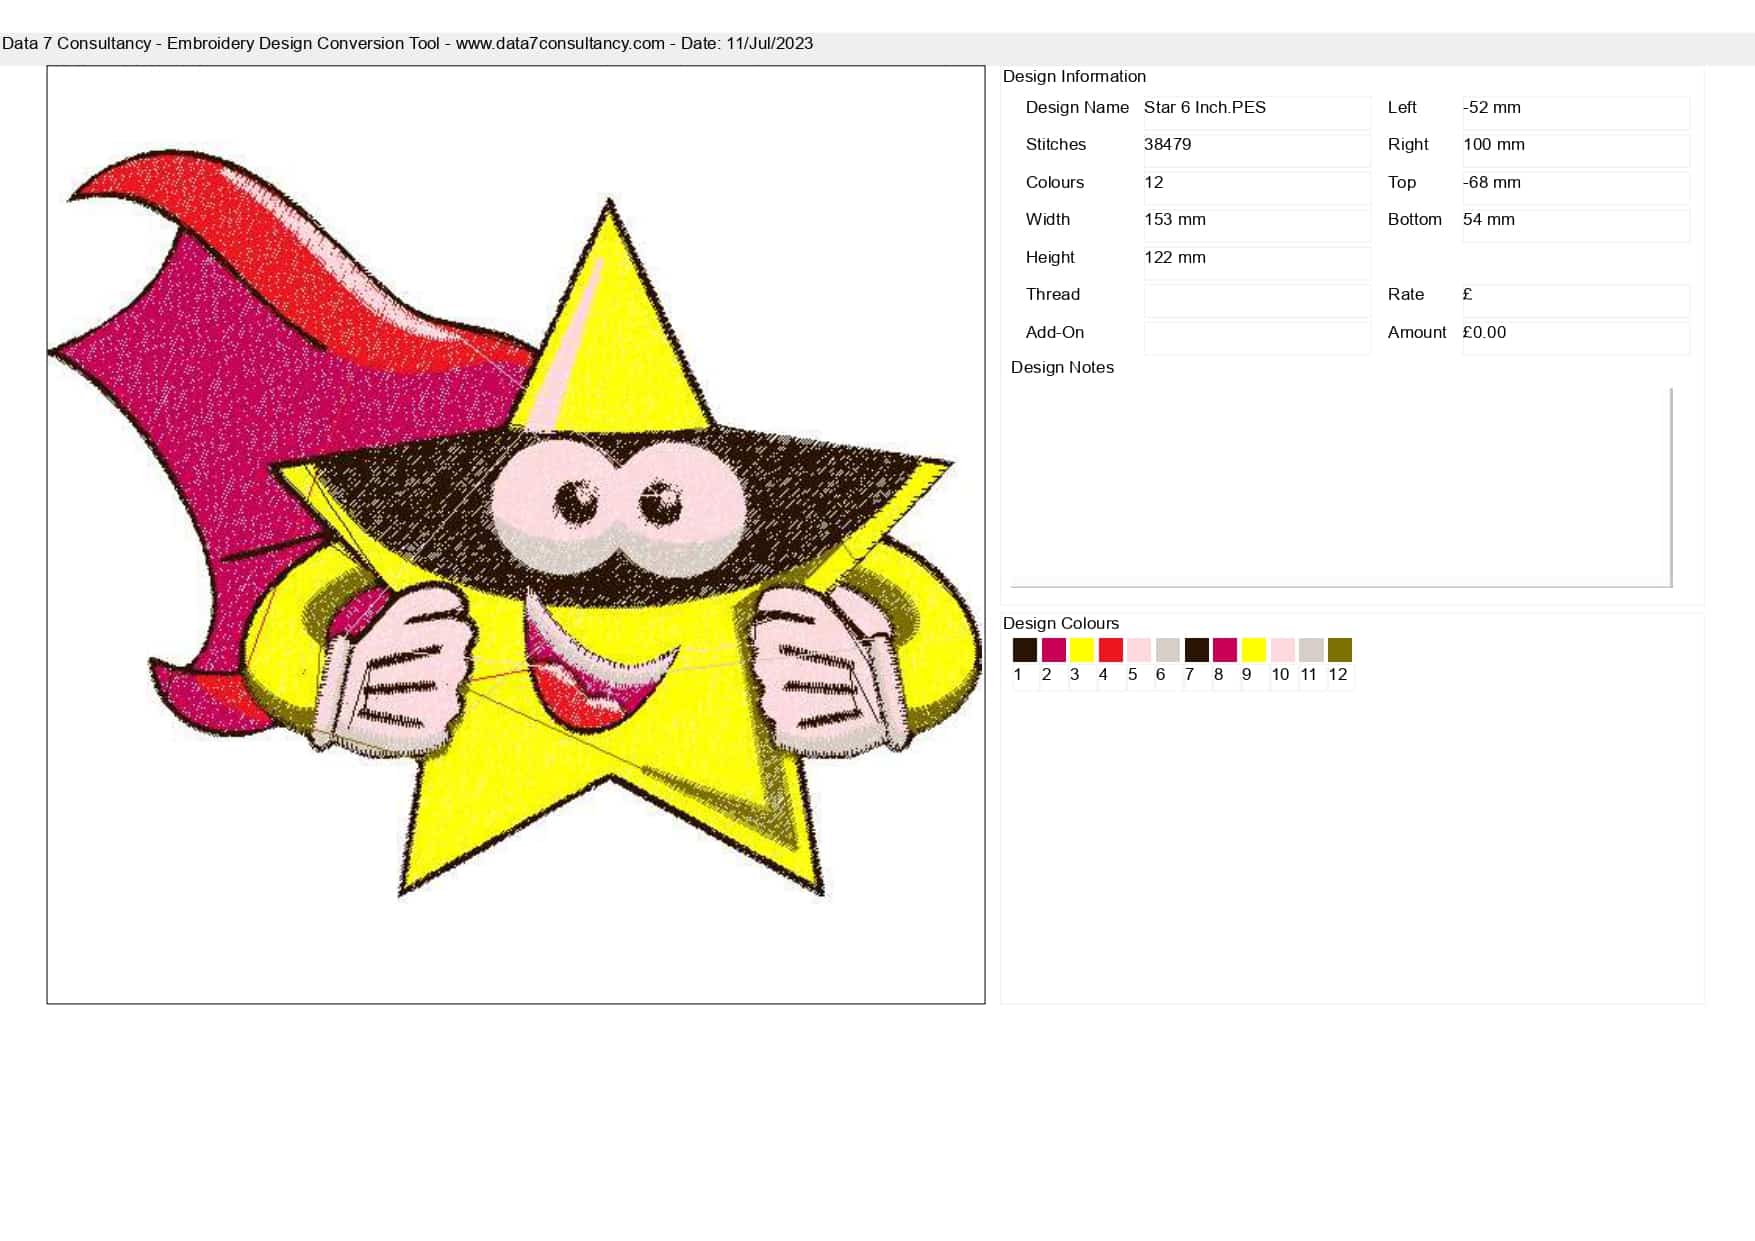Screen dimensions: 1755x1241
Task: Click the 'Design Notes' label
Action: click(1062, 367)
